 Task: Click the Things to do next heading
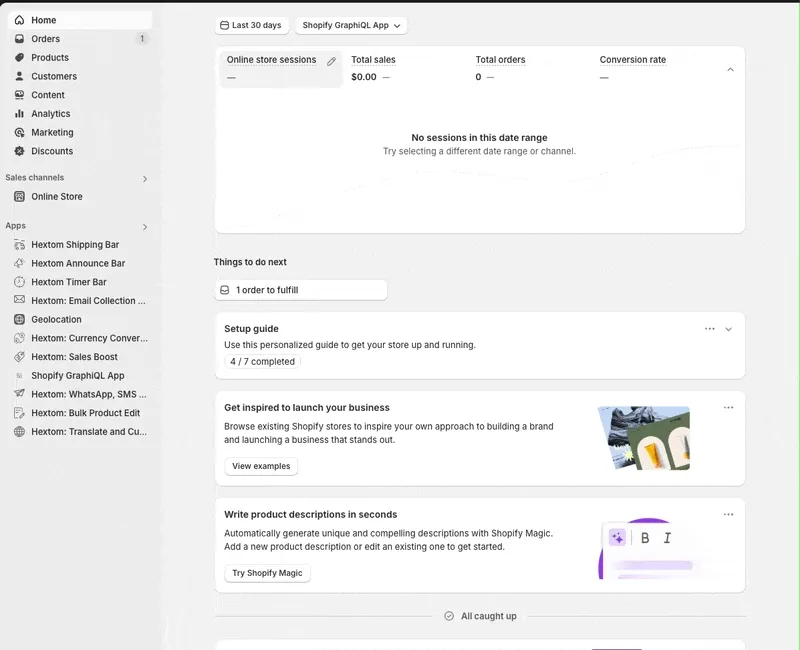tap(250, 262)
